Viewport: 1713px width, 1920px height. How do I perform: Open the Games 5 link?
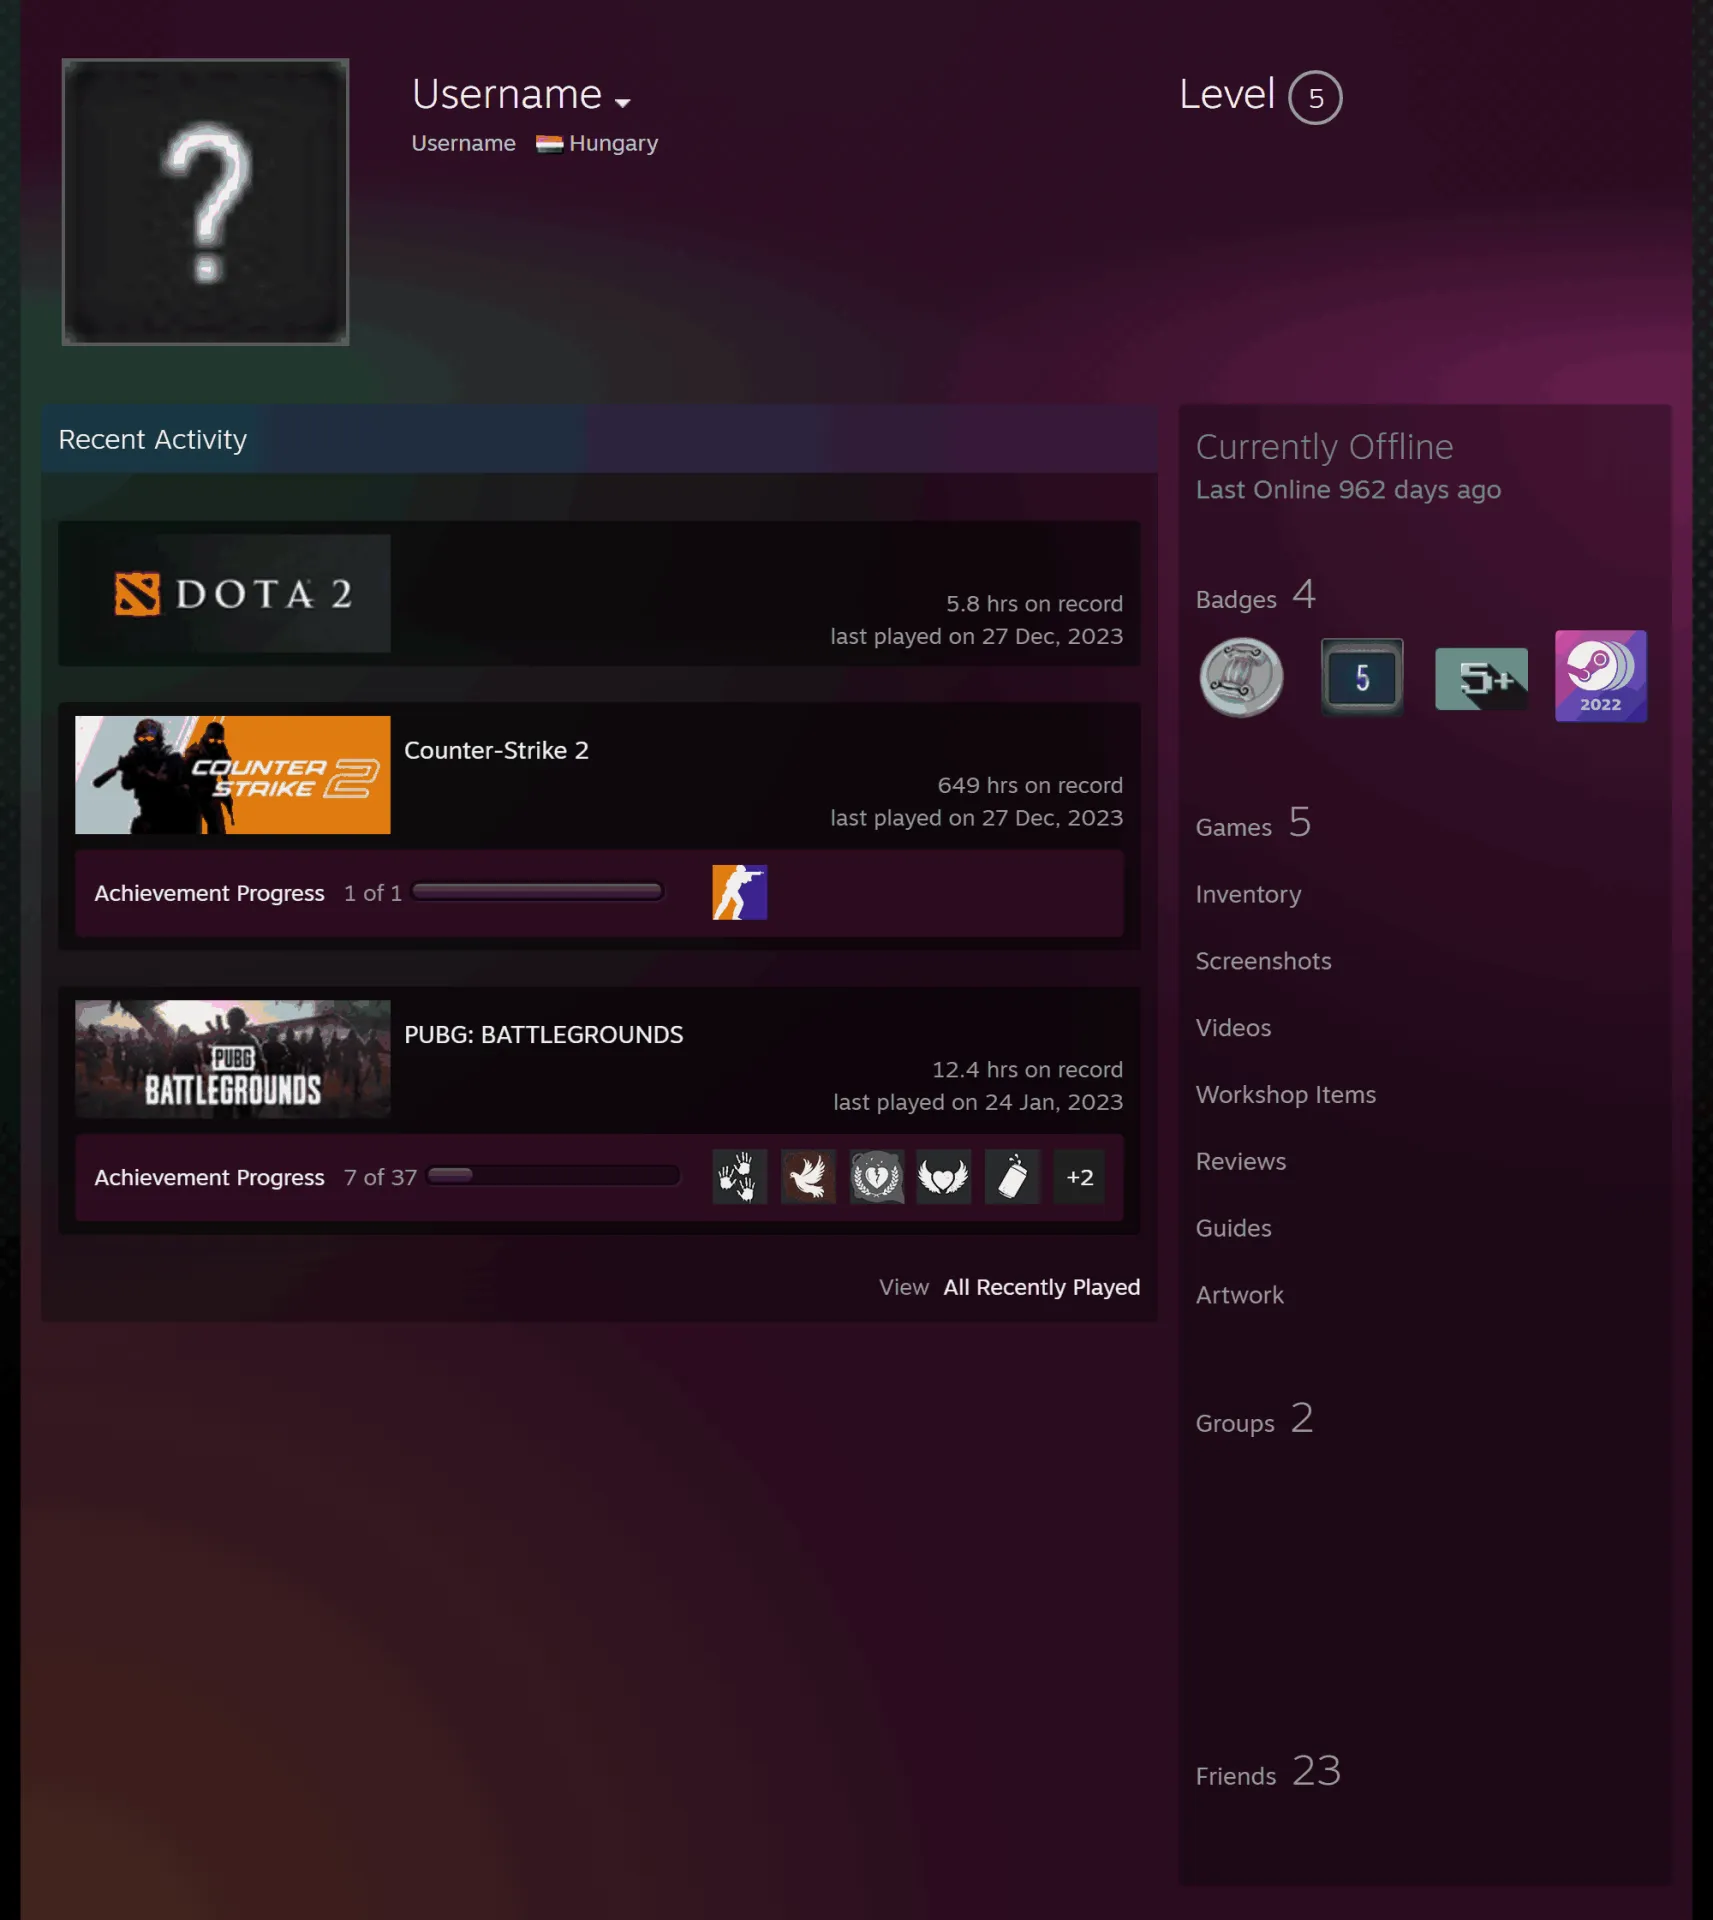(1253, 824)
